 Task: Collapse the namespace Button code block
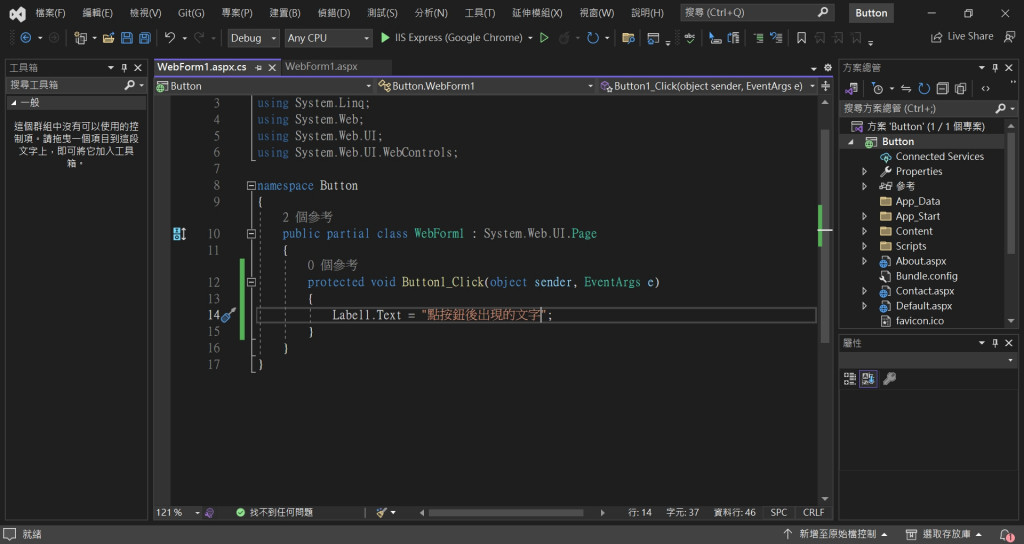coord(251,186)
